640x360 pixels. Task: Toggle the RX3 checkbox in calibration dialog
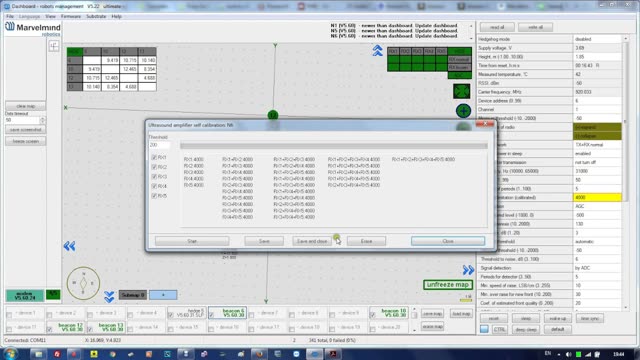click(154, 176)
